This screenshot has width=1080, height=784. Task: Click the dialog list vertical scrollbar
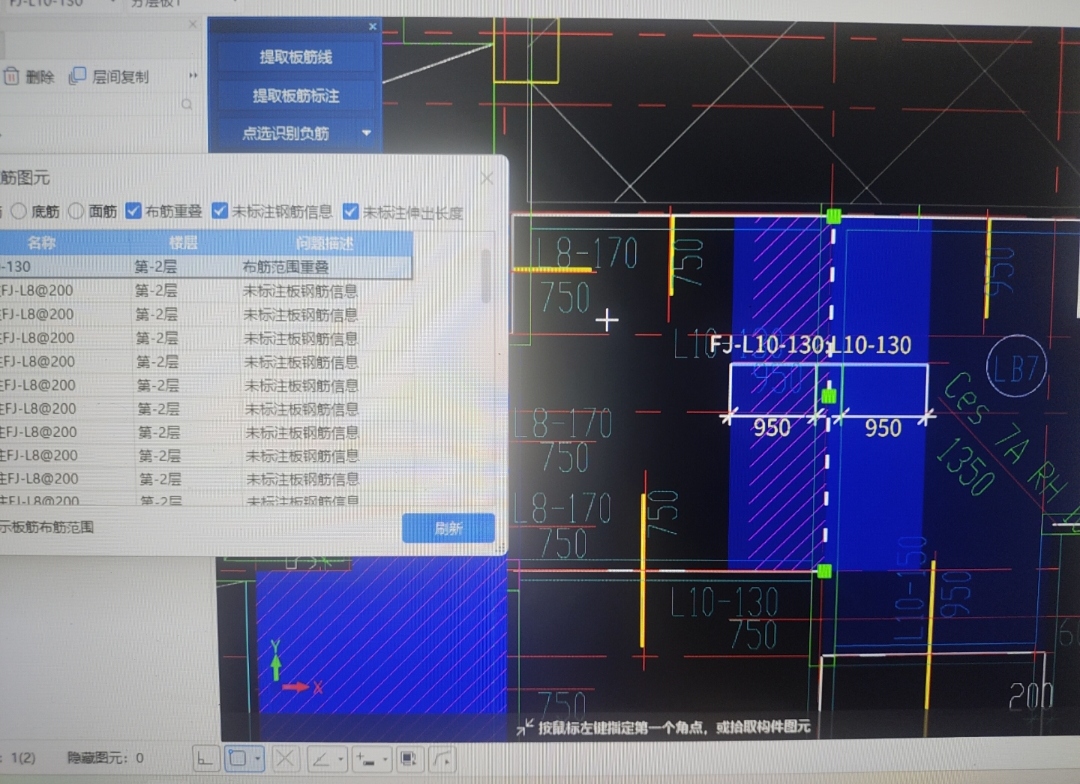coord(486,276)
